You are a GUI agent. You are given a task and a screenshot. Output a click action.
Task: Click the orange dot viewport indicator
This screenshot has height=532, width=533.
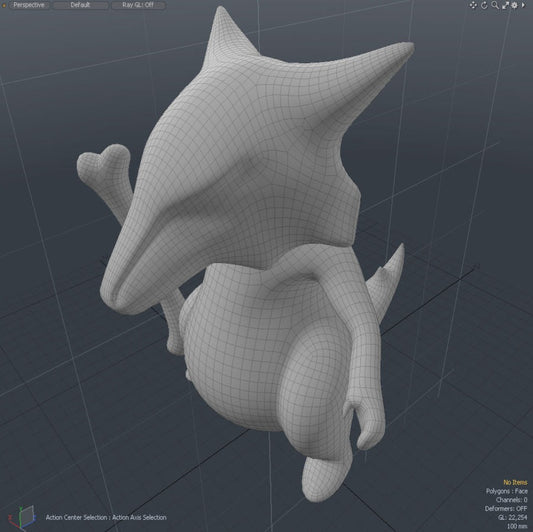pyautogui.click(x=4, y=5)
